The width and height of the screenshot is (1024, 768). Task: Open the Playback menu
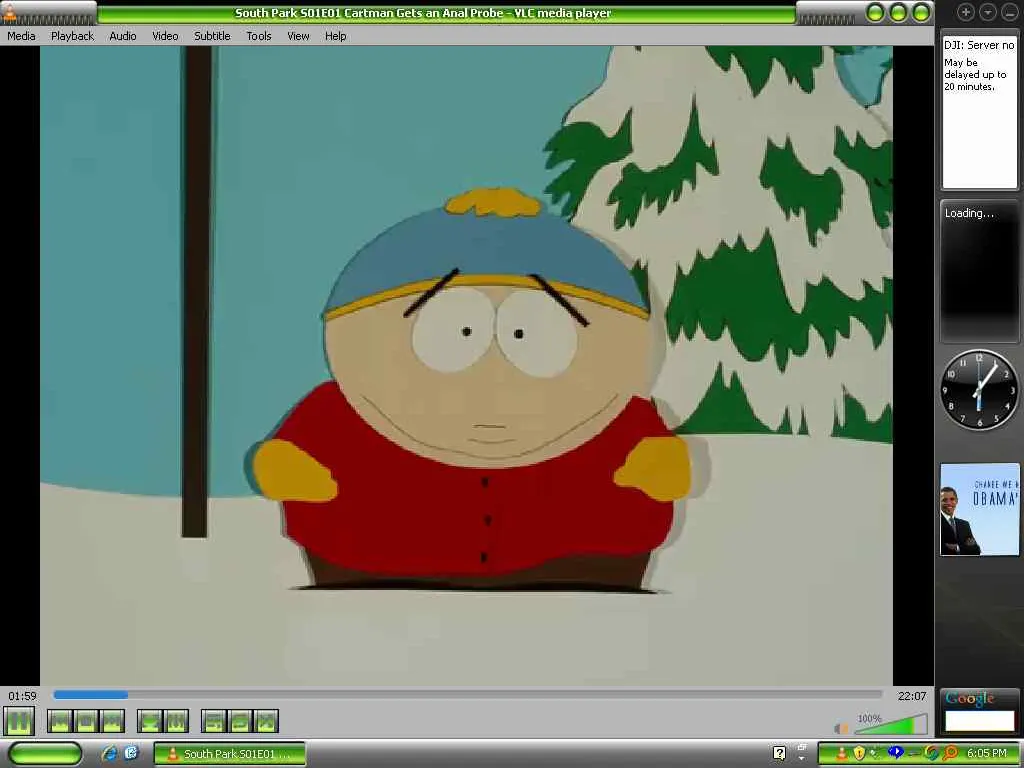click(x=72, y=36)
